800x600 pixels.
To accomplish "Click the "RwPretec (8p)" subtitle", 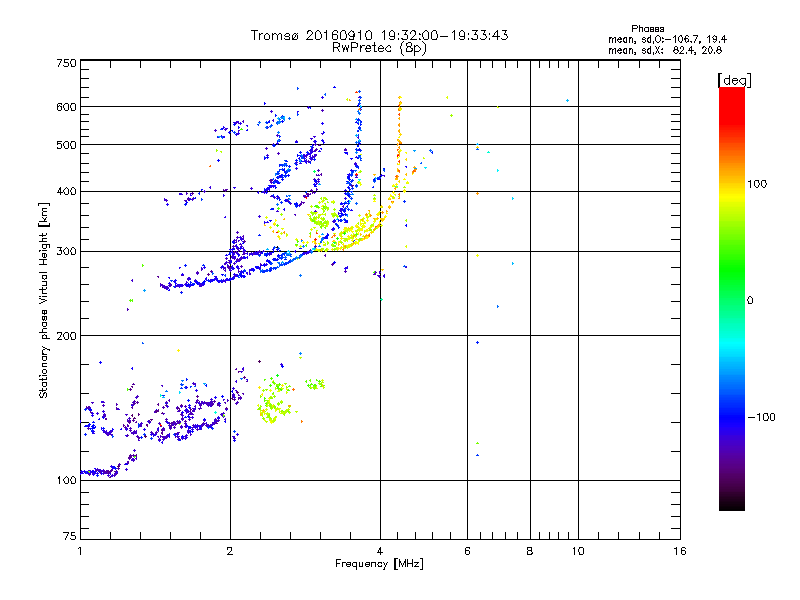I will (x=379, y=48).
